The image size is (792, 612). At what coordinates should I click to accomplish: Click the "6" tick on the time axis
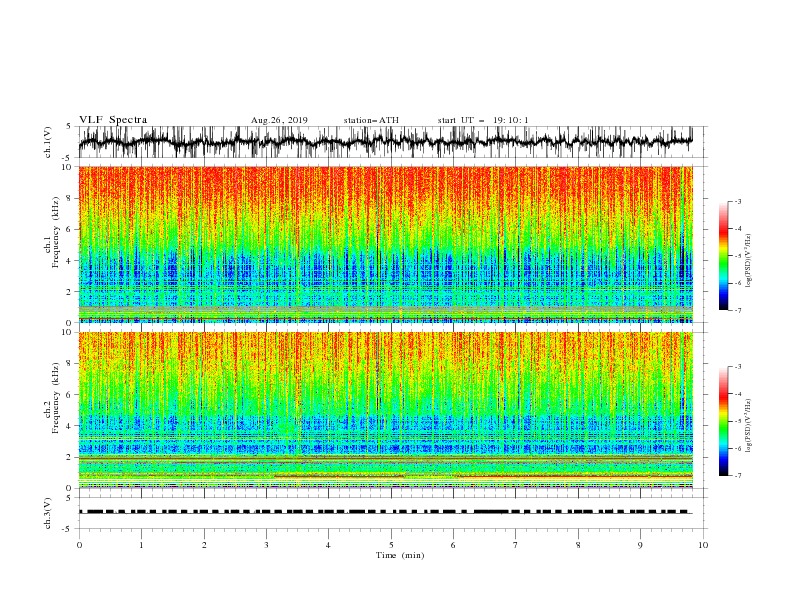point(453,545)
